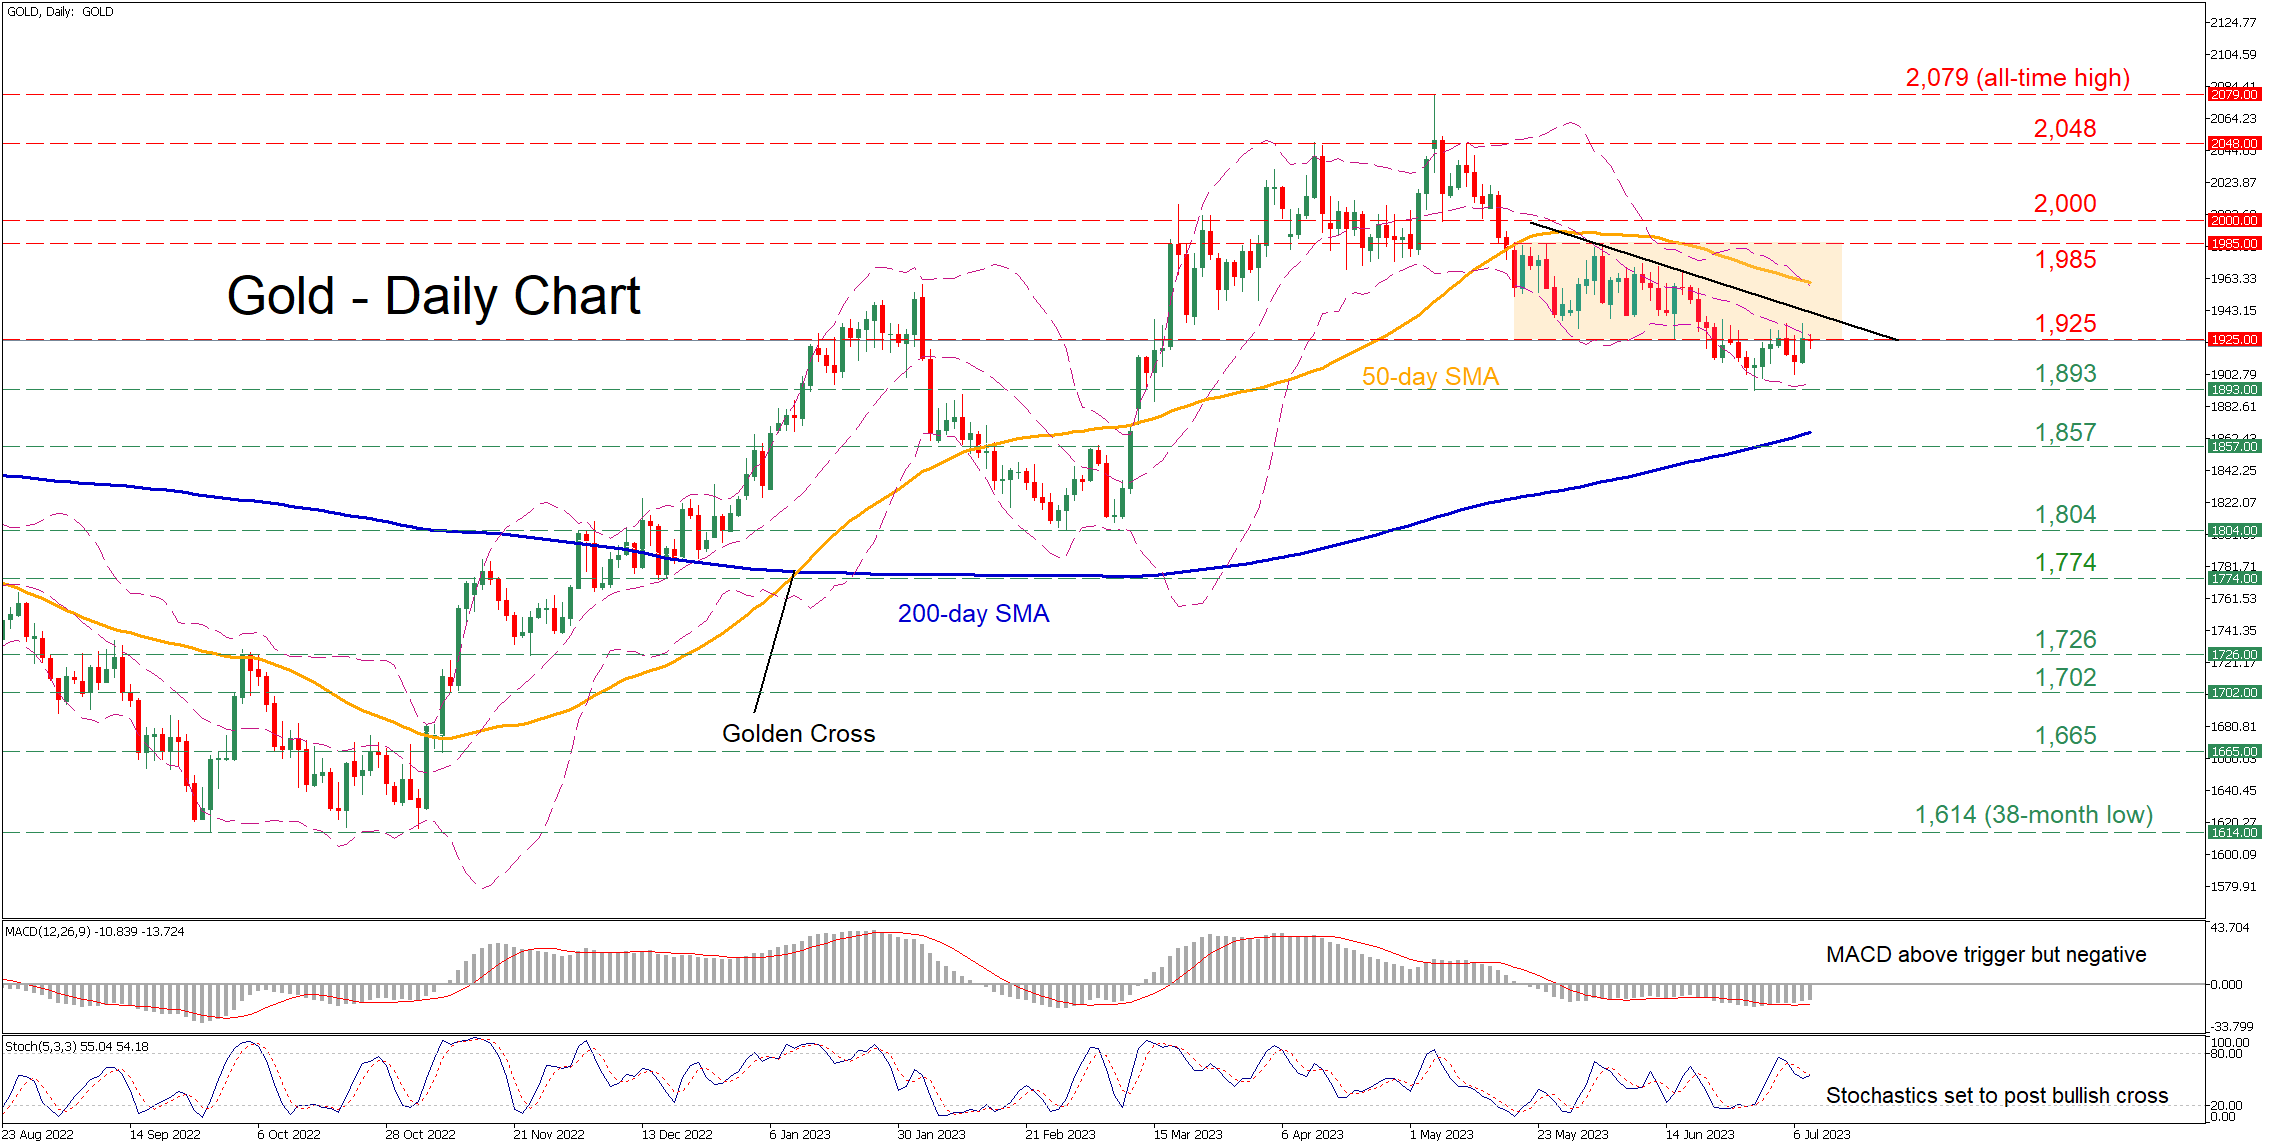This screenshot has height=1147, width=2275.
Task: Click the 1,985 price level label
Action: coord(2065,260)
